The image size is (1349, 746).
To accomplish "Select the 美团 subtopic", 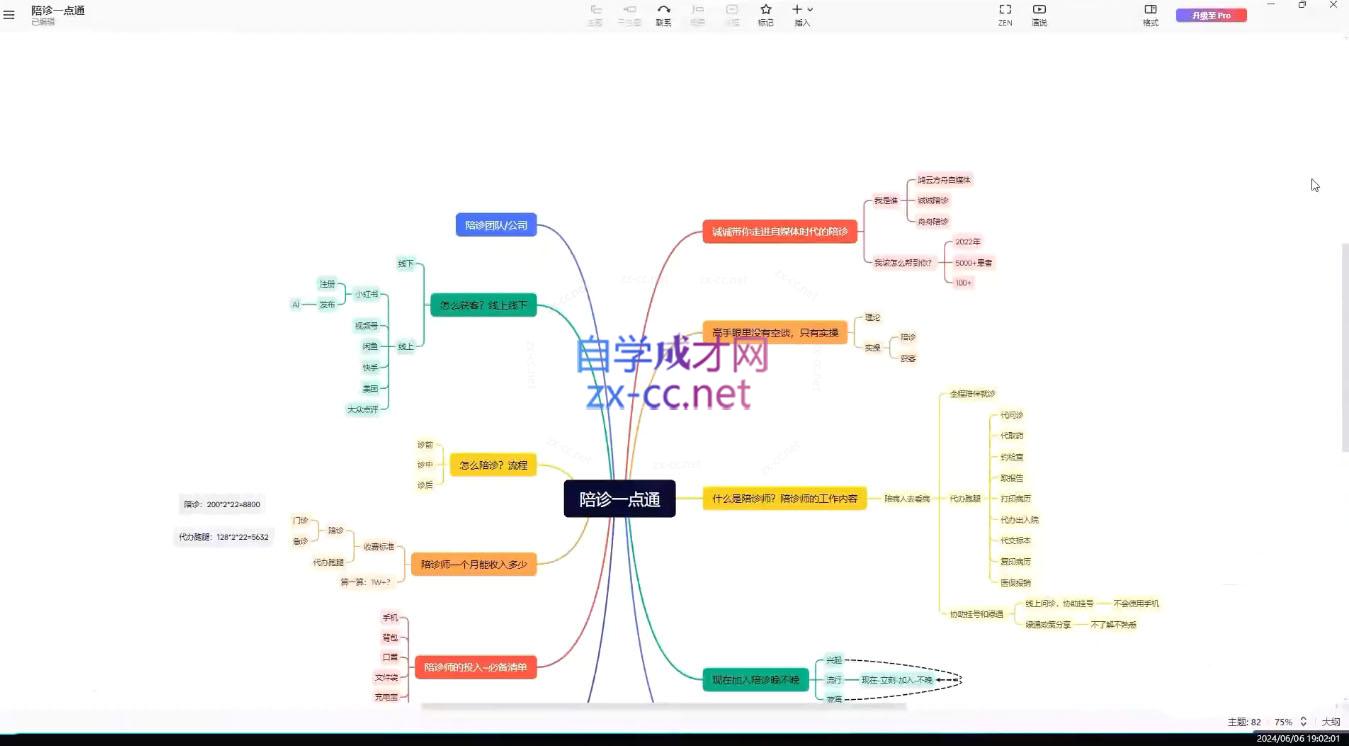I will pyautogui.click(x=370, y=388).
